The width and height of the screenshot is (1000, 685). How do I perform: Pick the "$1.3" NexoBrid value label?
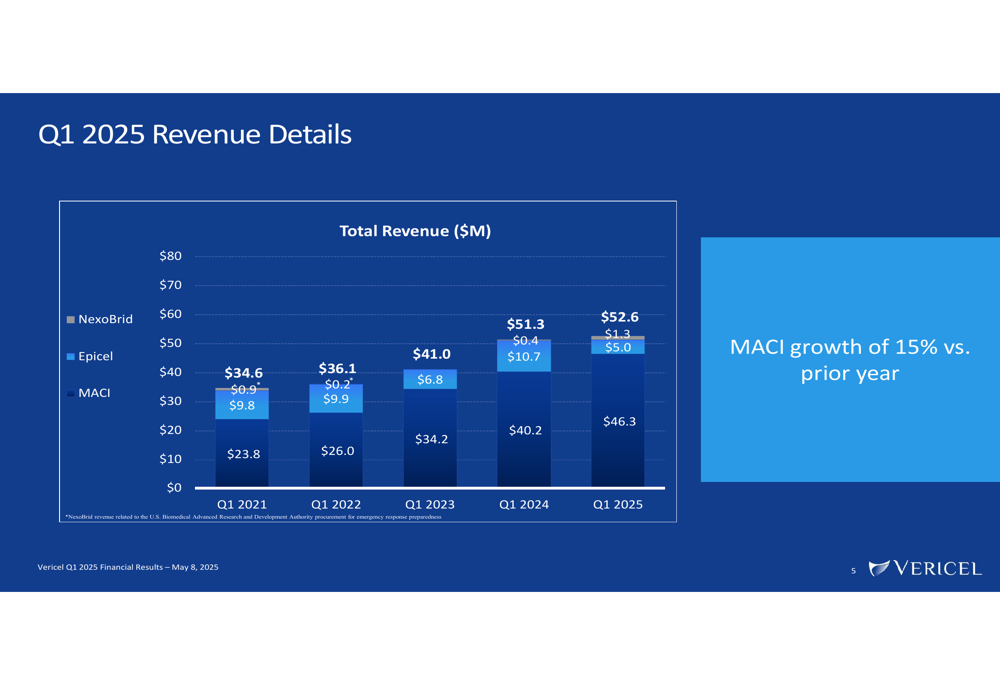pos(617,334)
